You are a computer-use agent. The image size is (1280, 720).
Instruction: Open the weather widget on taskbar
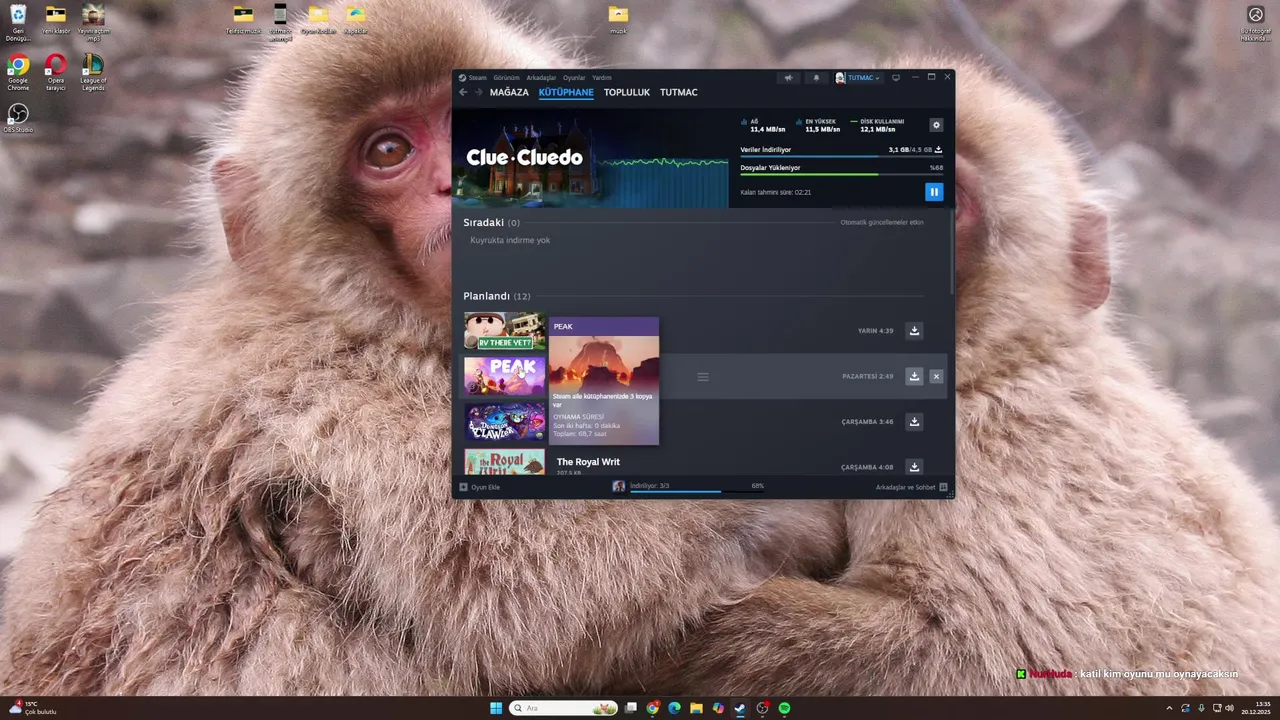point(32,708)
